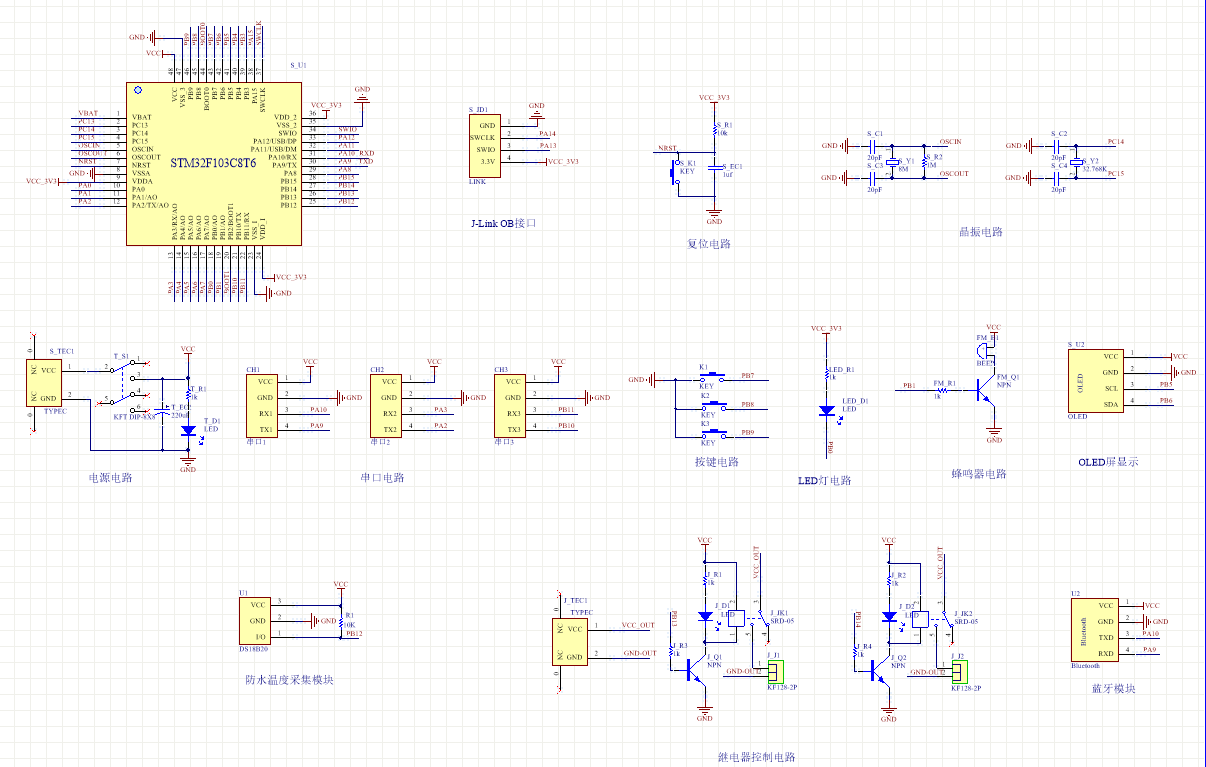Select the U1 DS18B20 sensor block

pos(254,620)
